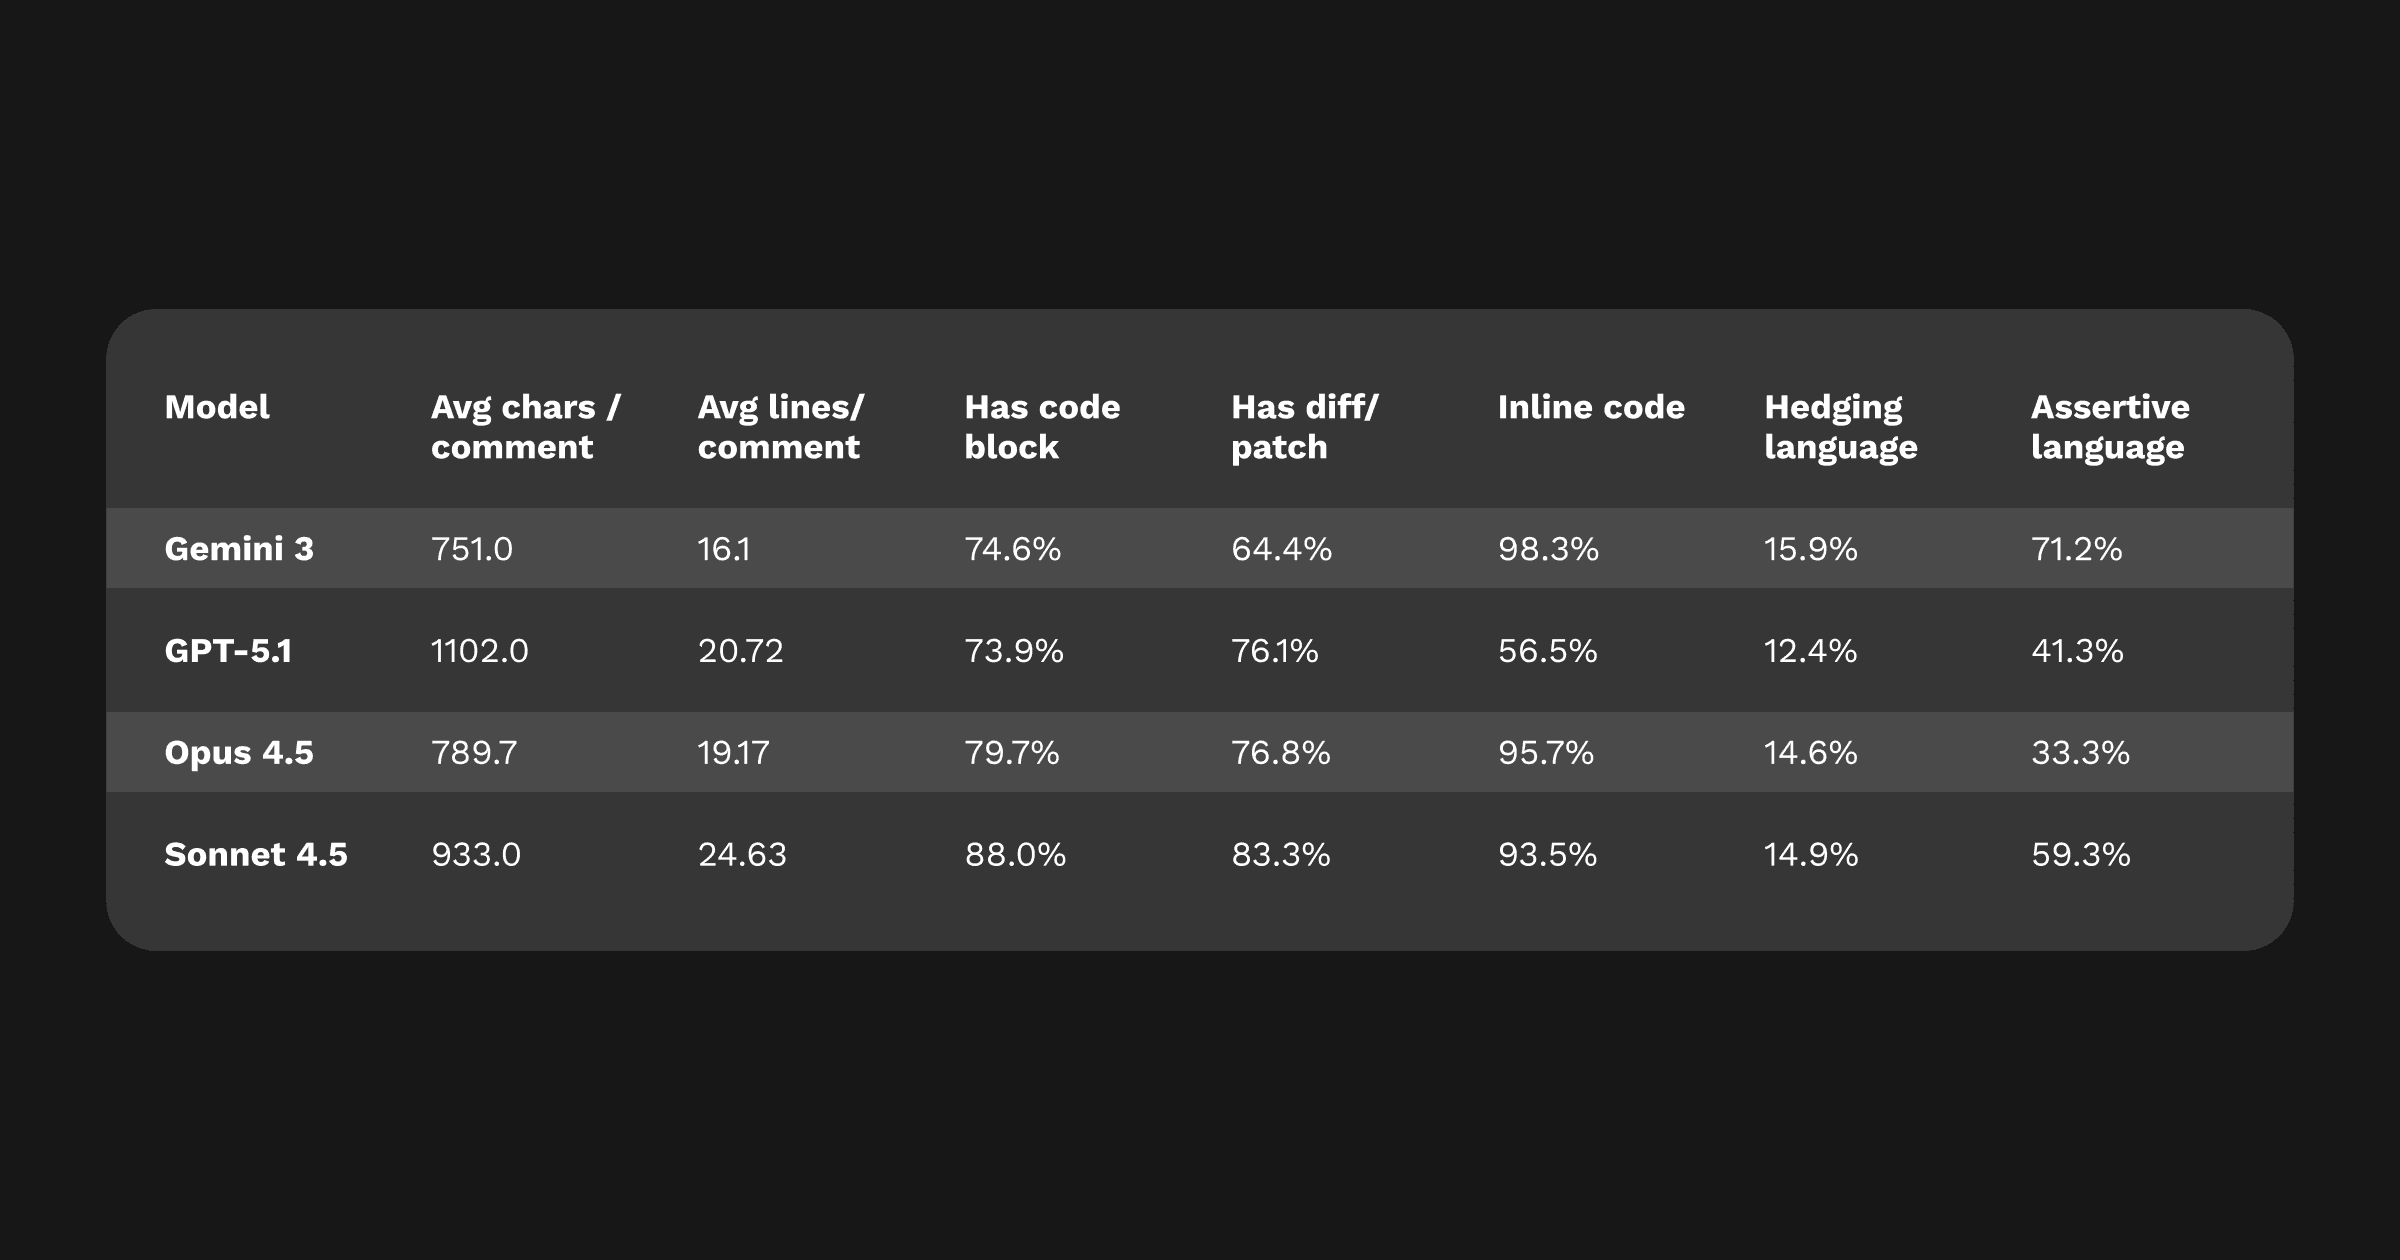This screenshot has height=1260, width=2400.
Task: Click the 64.4% diff/patch cell
Action: pyautogui.click(x=1281, y=549)
